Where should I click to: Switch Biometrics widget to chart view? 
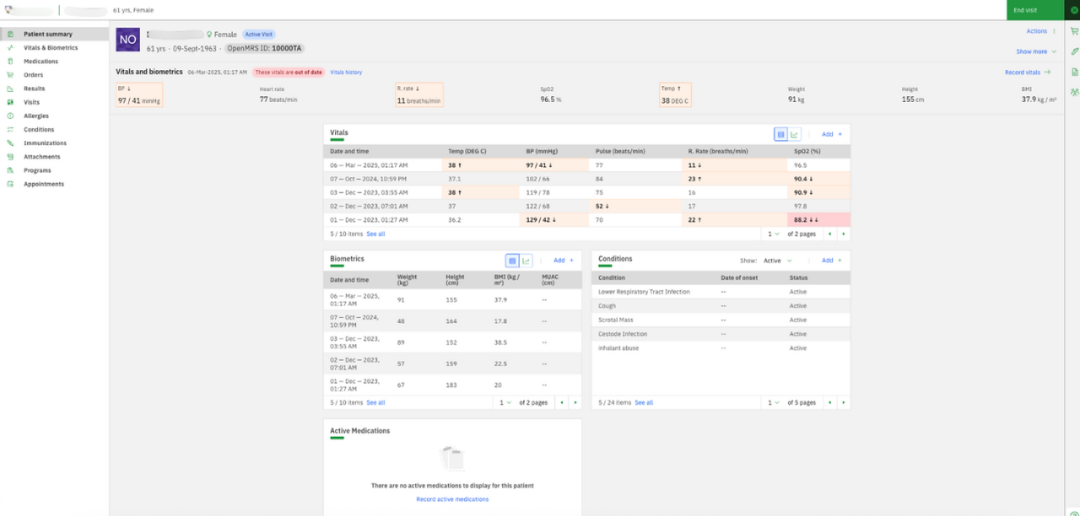click(526, 260)
